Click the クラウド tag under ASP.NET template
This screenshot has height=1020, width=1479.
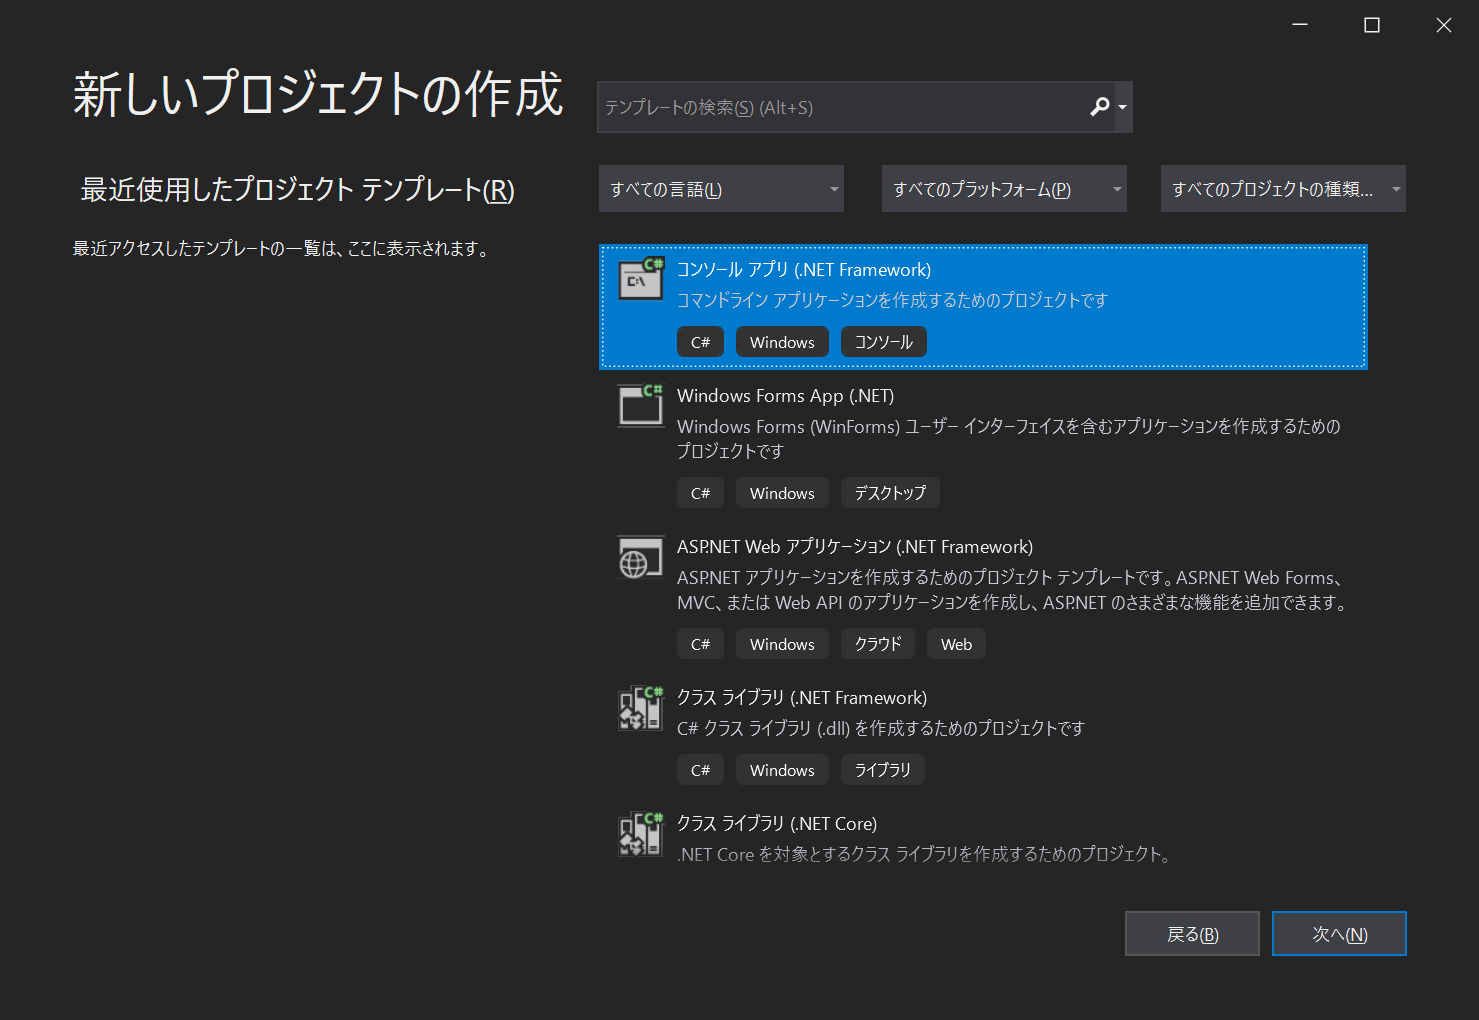pyautogui.click(x=878, y=644)
